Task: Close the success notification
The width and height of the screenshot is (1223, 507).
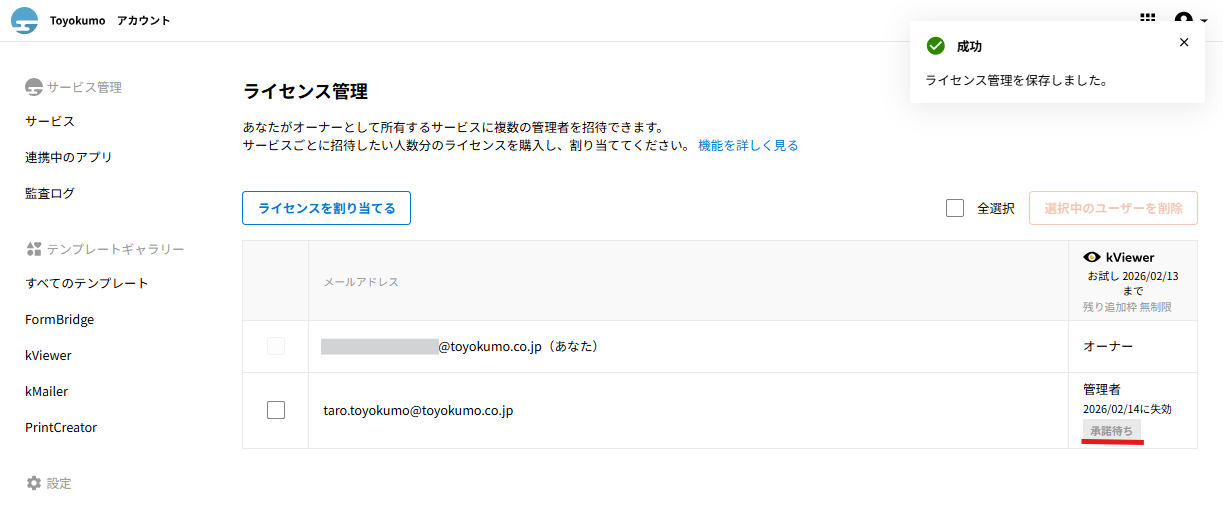Action: point(1184,42)
